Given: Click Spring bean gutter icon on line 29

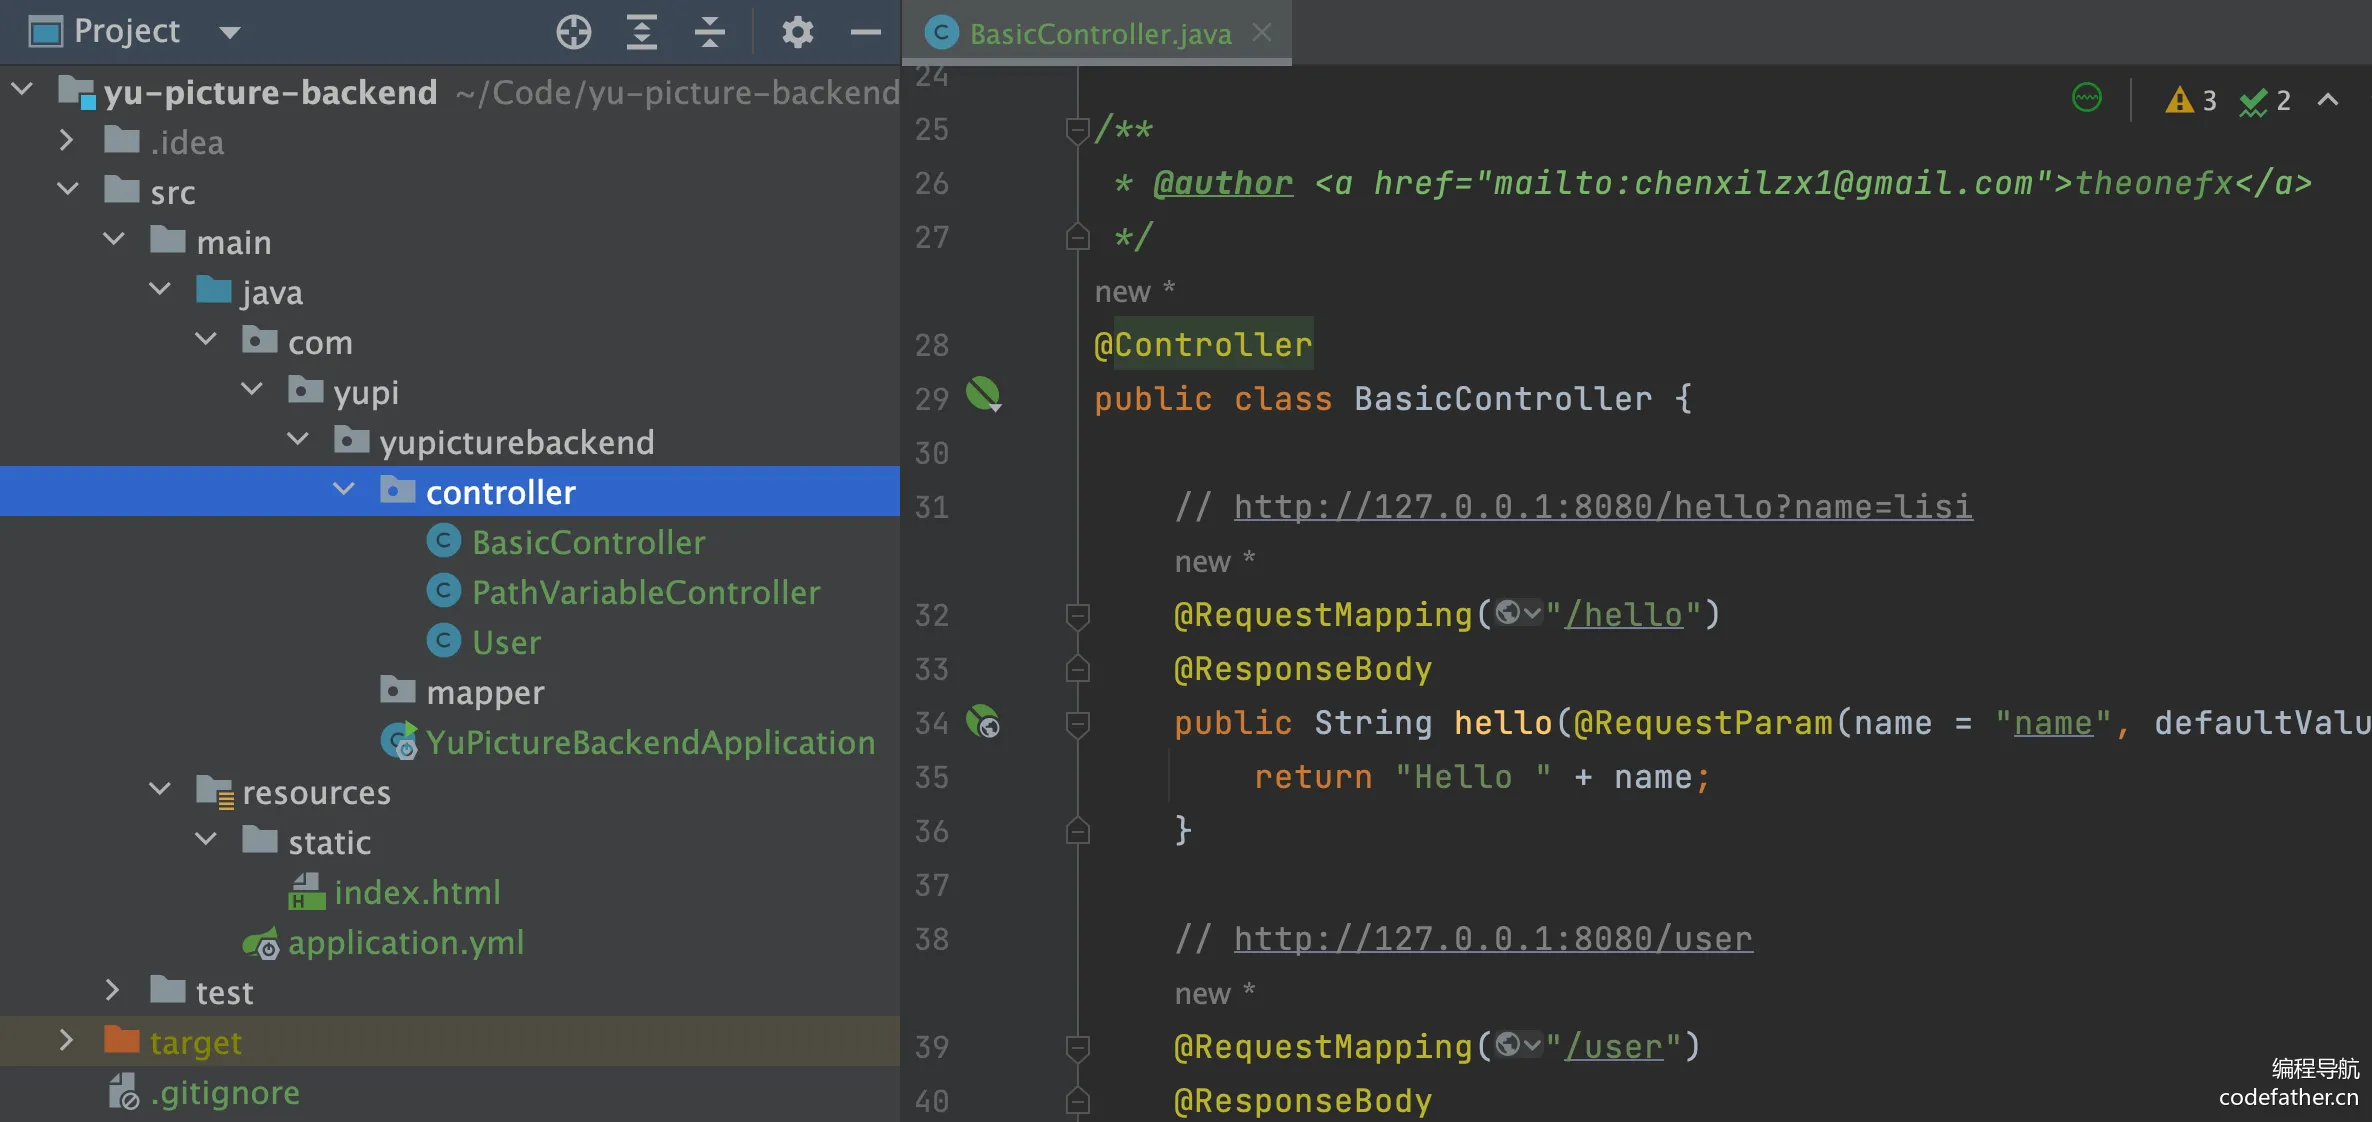Looking at the screenshot, I should pos(983,395).
